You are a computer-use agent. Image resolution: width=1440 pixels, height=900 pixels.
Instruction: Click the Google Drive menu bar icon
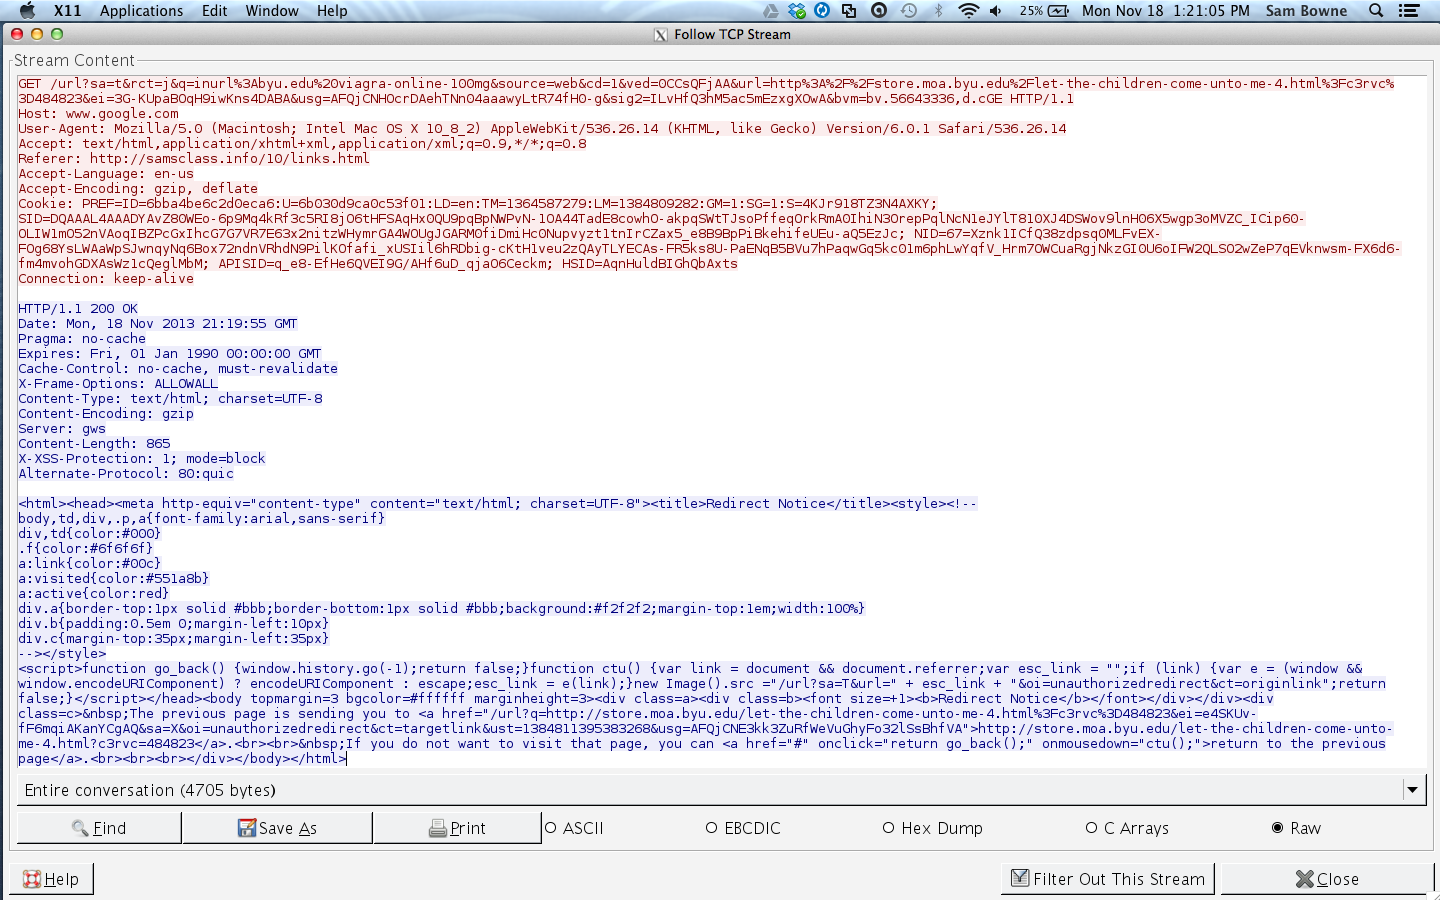click(770, 11)
